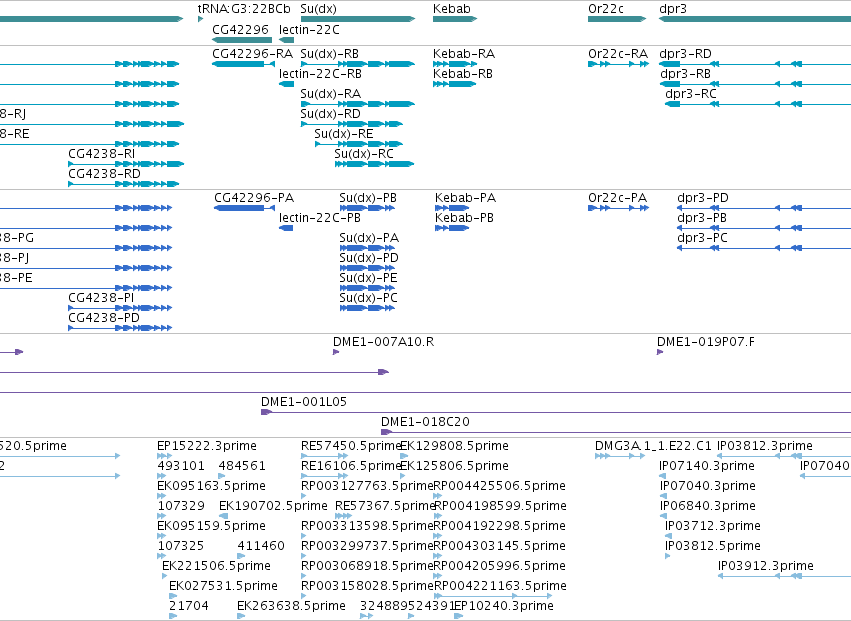851x621 pixels.
Task: Select EST IP07140.3prime
Action: point(663,477)
